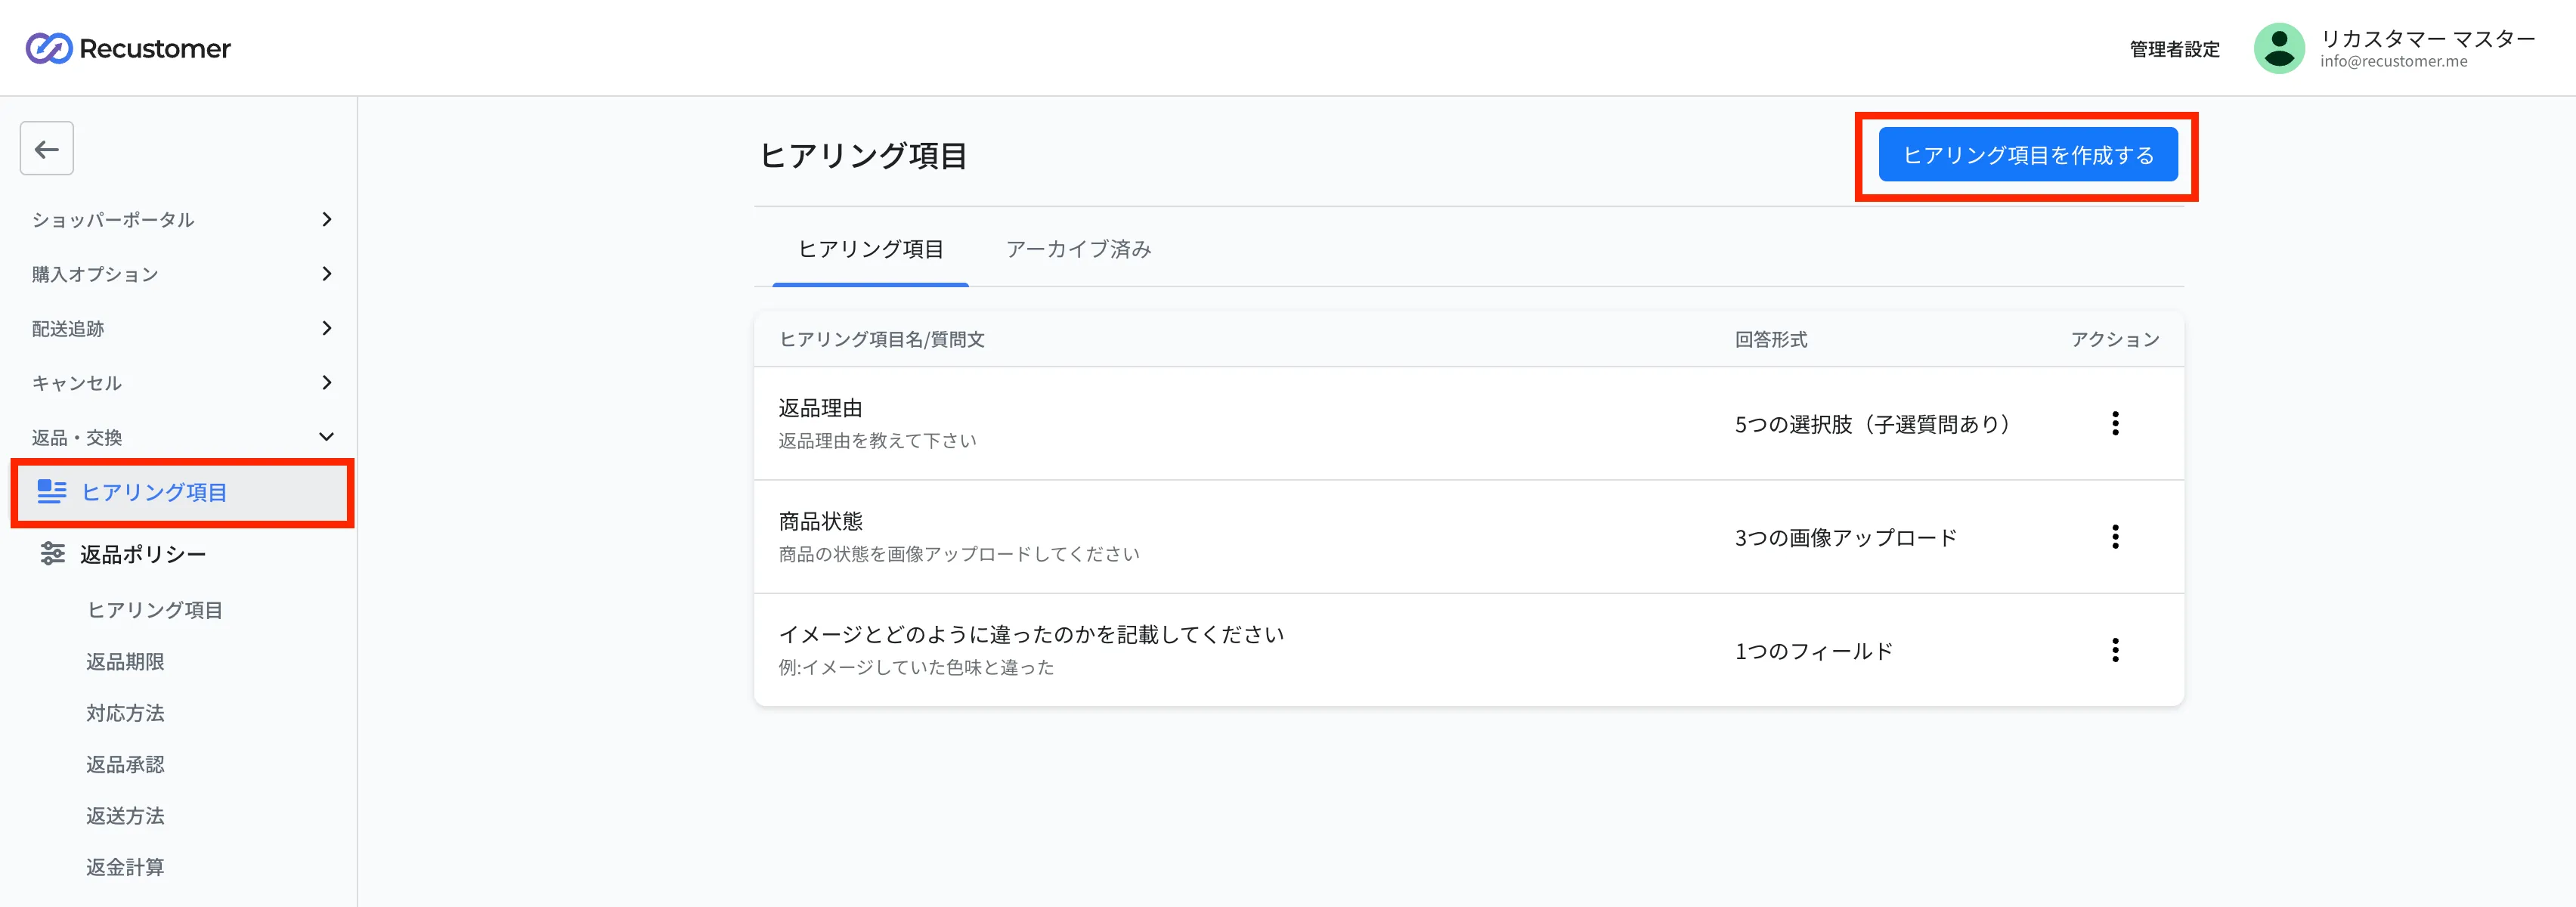This screenshot has width=2576, height=907.
Task: Click 商品の状態を画像アップロードしてください description
Action: [x=959, y=554]
